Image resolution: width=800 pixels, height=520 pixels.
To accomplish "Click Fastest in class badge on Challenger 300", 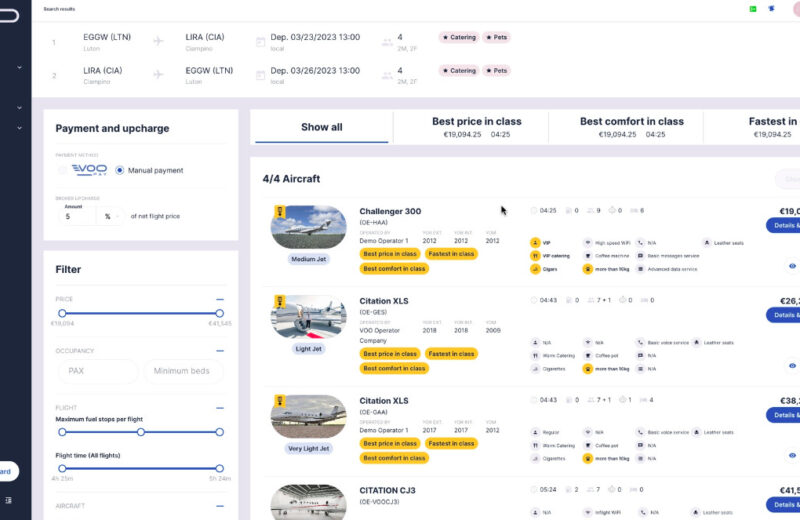I will pyautogui.click(x=451, y=254).
